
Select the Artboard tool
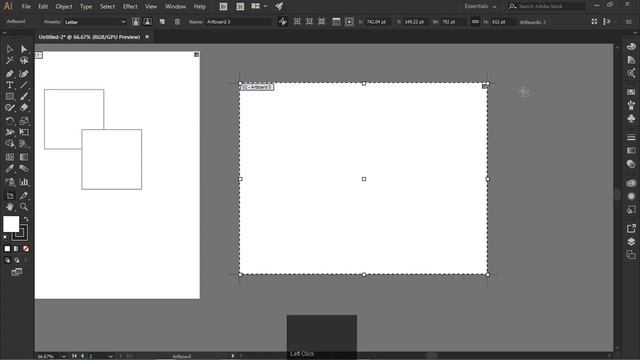point(9,196)
